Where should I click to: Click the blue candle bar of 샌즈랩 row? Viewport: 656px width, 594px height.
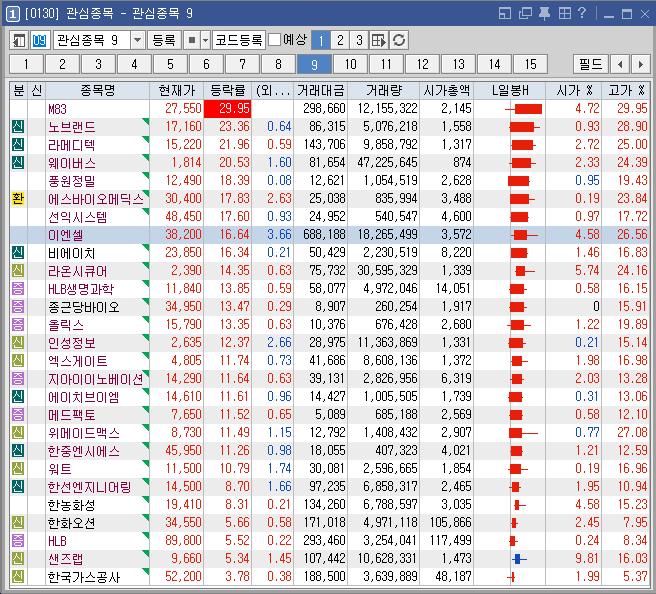point(519,558)
